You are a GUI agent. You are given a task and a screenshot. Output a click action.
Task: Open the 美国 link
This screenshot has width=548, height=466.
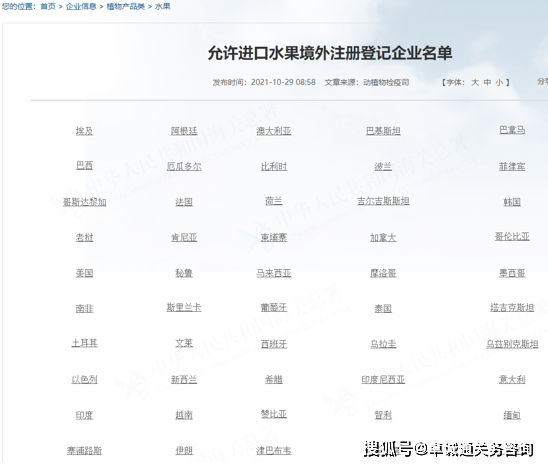pos(84,273)
